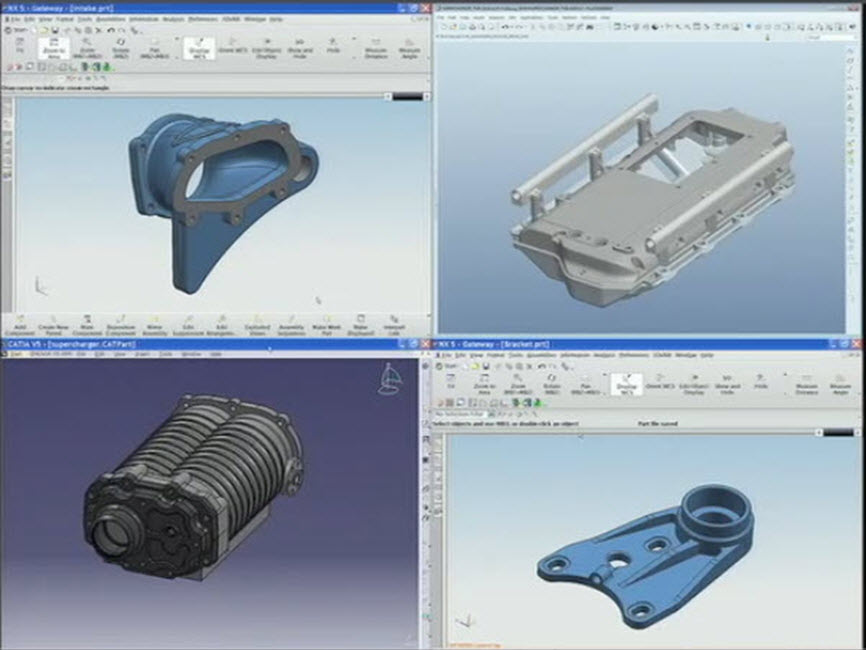This screenshot has width=866, height=650.
Task: Click Mate Component in Intake.prt assembly toolbar
Action: pyautogui.click(x=87, y=326)
